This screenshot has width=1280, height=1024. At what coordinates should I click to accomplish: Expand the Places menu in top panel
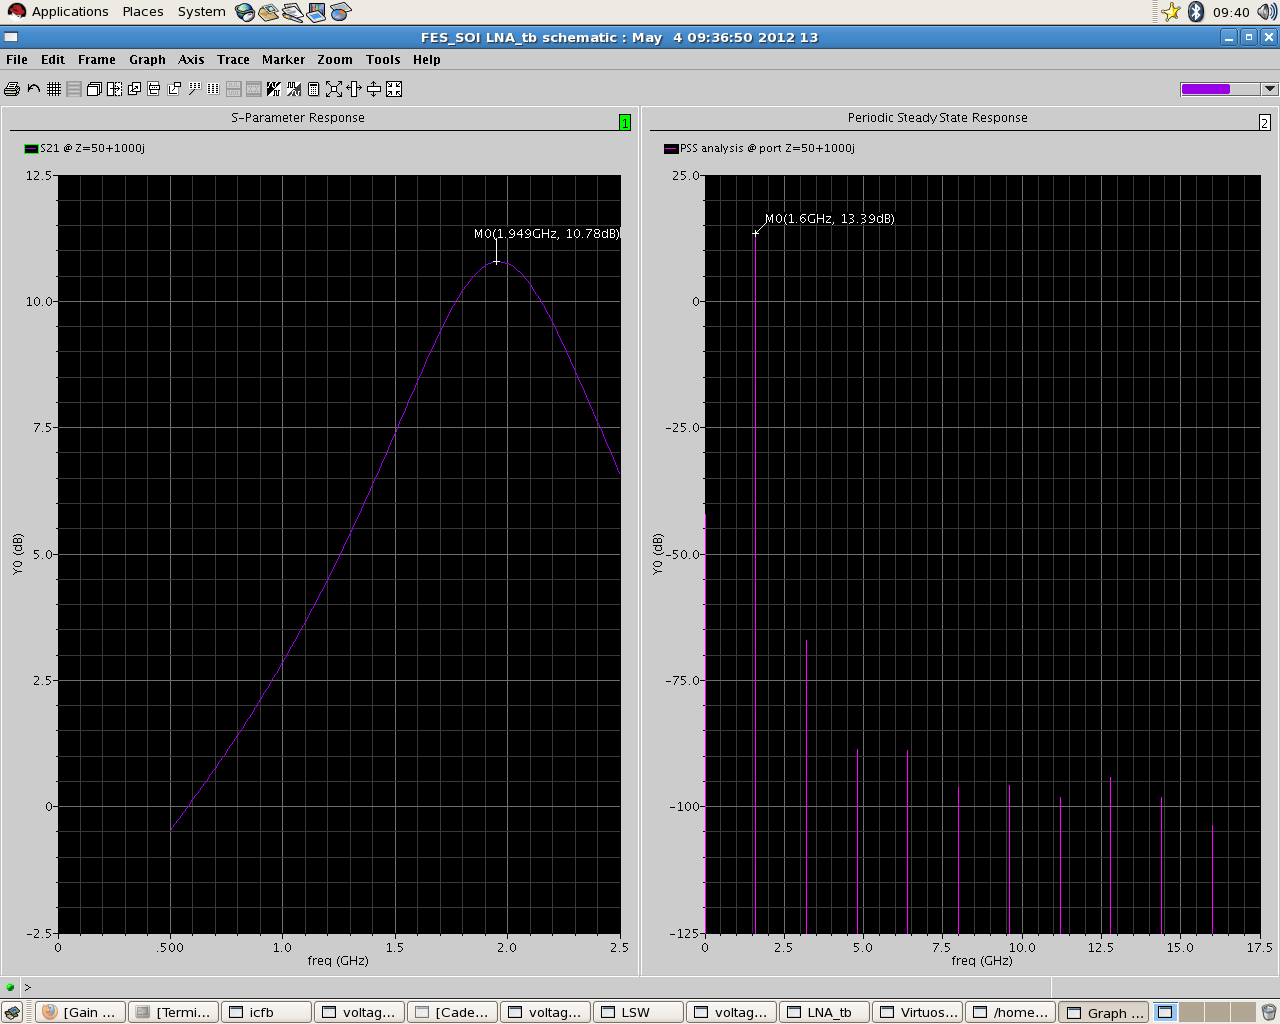(x=143, y=12)
